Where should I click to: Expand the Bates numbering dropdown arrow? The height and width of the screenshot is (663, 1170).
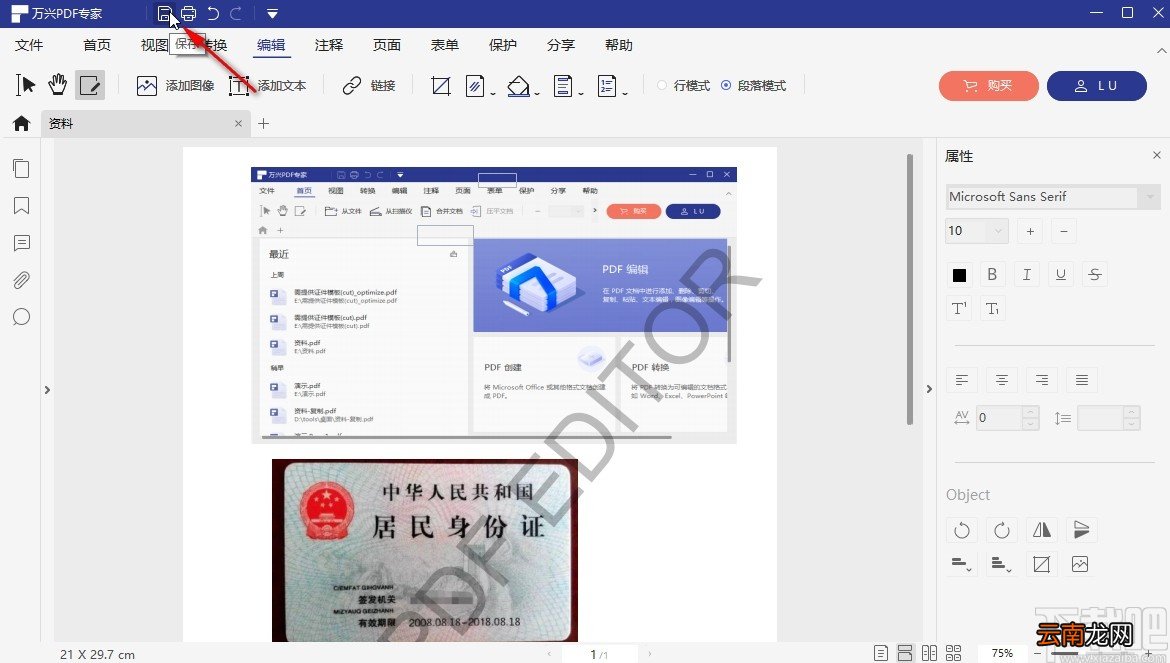pos(625,93)
